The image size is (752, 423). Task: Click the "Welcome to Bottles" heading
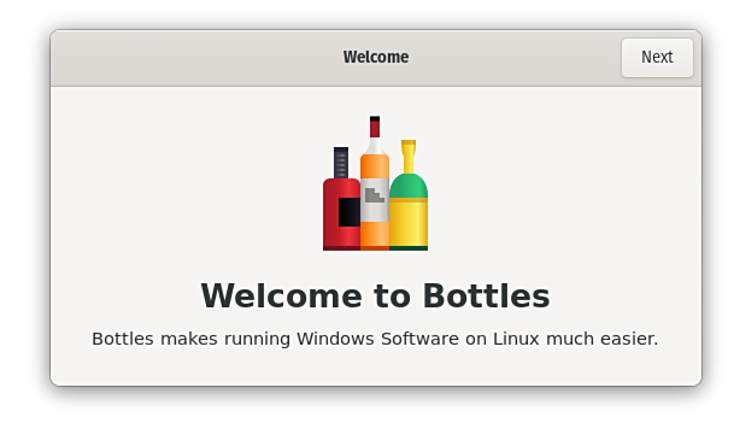375,296
